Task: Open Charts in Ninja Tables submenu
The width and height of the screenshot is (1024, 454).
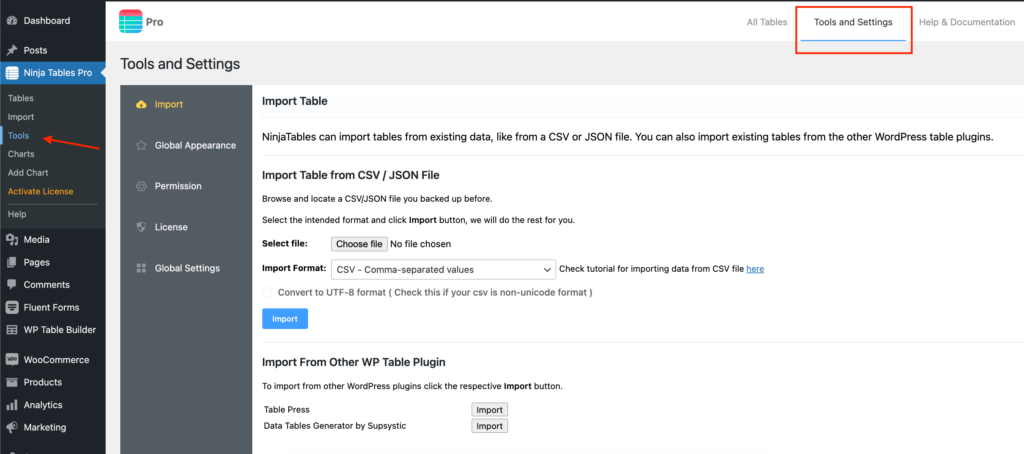Action: (21, 154)
